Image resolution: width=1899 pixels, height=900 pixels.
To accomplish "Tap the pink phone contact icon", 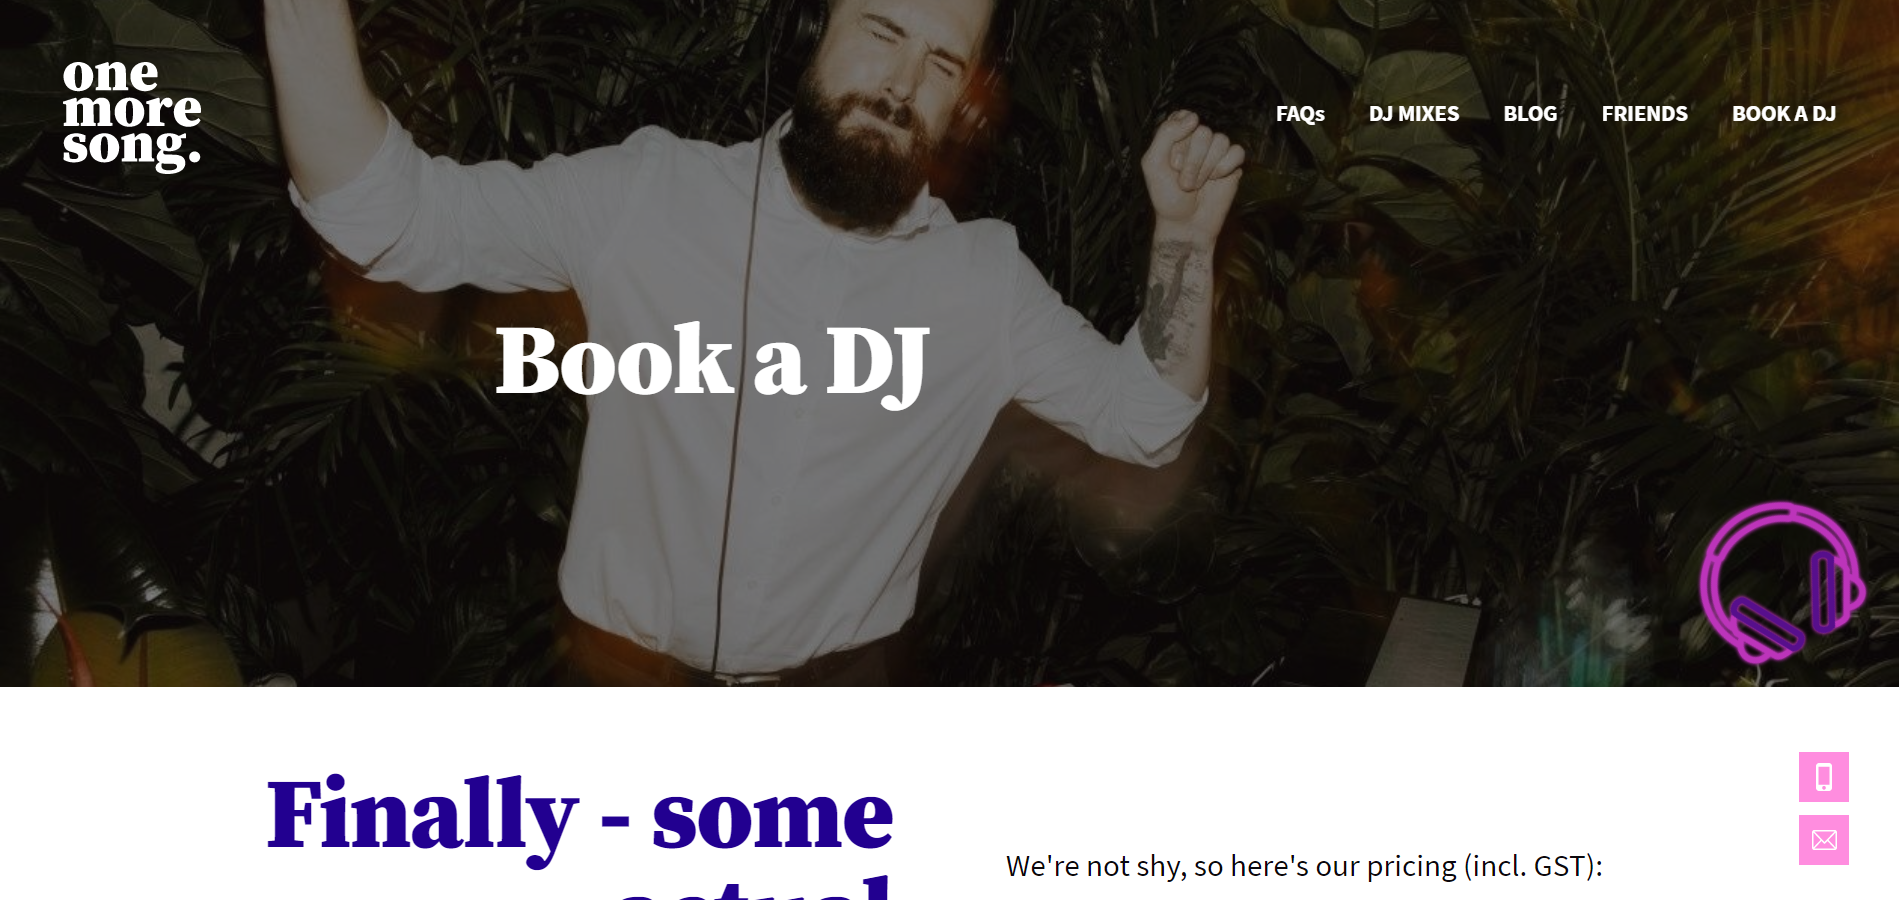I will click(1824, 777).
